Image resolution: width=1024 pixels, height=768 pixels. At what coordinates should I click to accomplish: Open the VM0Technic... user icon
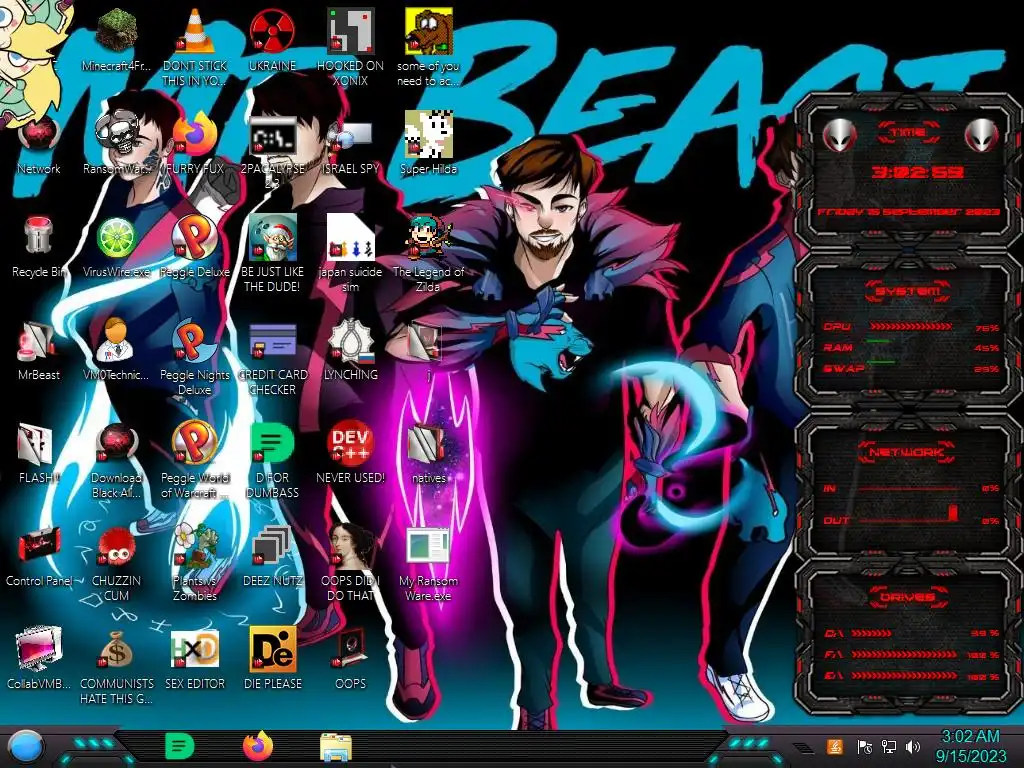pos(117,340)
